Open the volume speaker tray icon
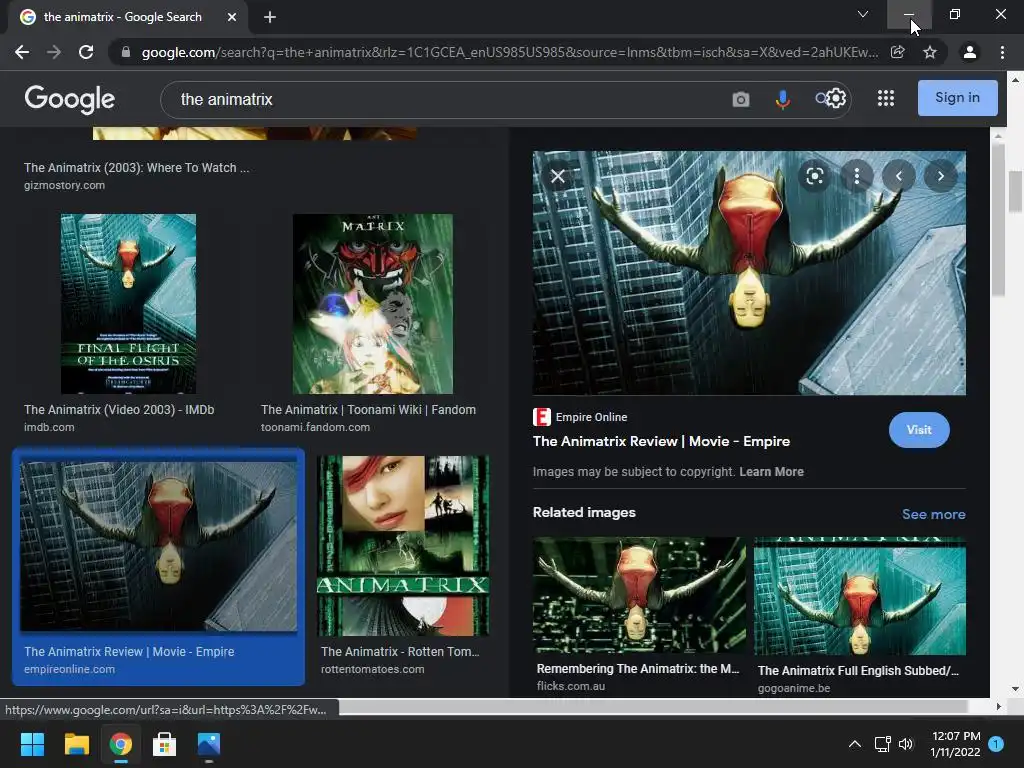 point(906,744)
